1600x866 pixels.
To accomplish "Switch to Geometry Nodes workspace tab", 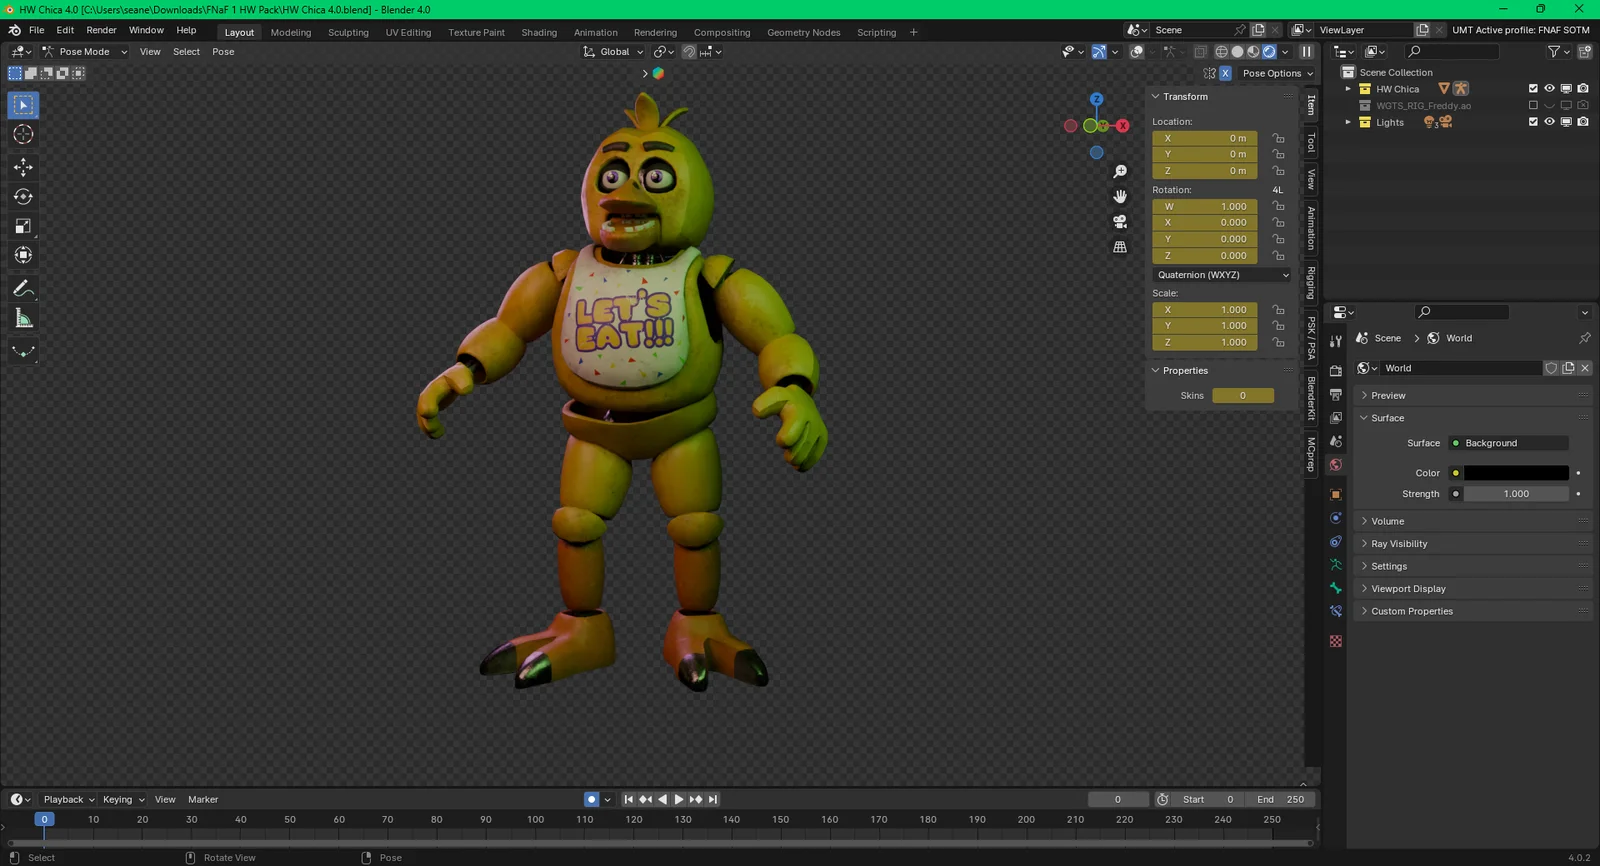I will 803,32.
